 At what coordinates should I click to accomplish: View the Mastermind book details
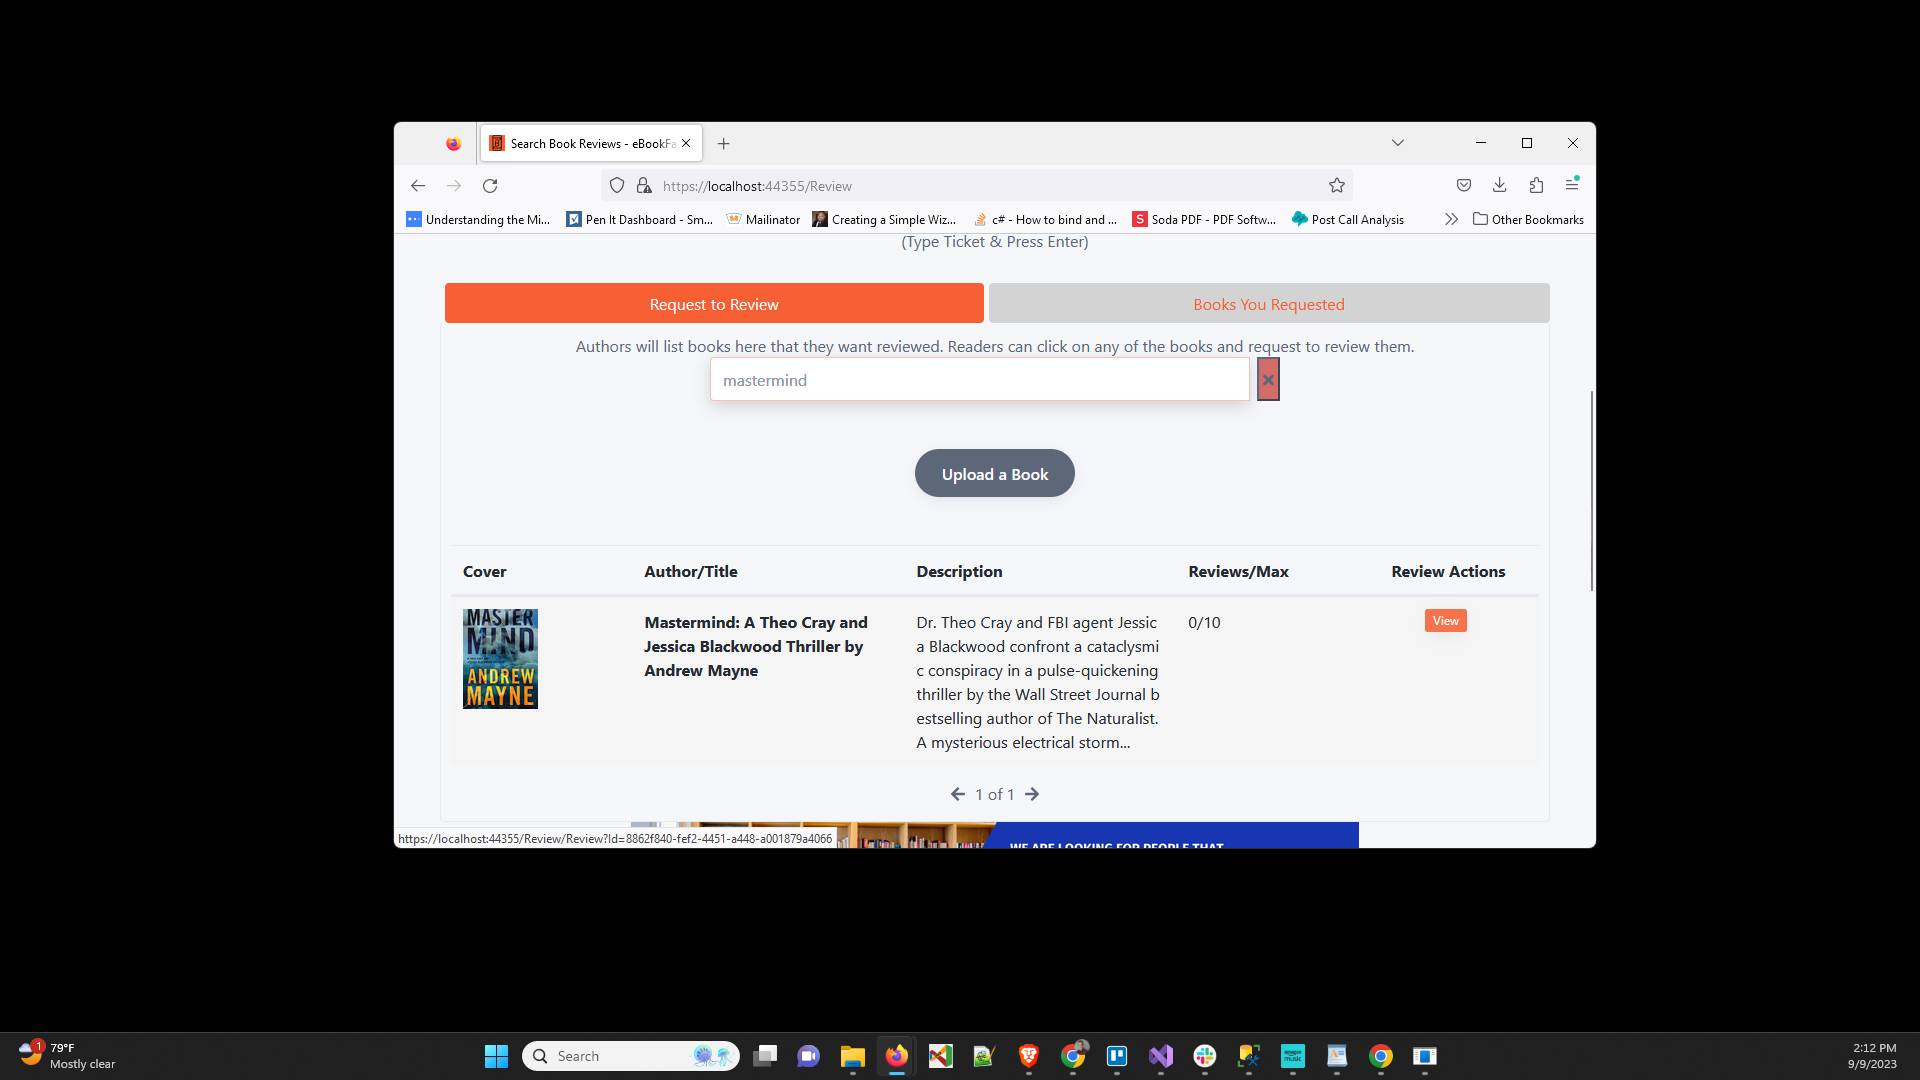coord(1445,620)
